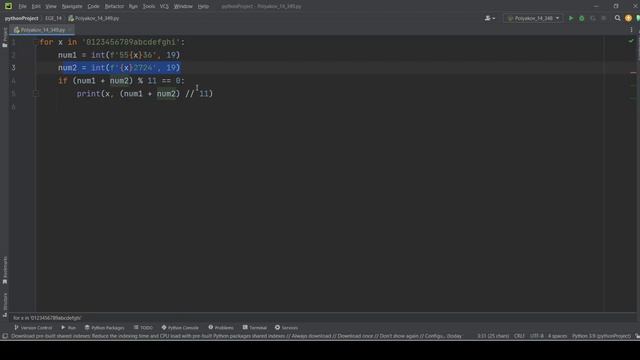Click on 'for x in' code line 1
The image size is (640, 360).
[112, 42]
